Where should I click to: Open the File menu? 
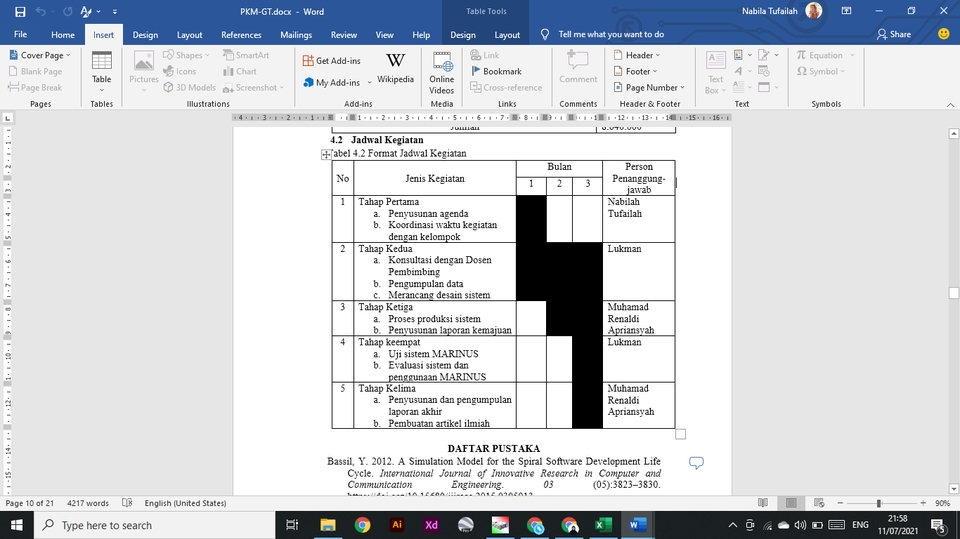coord(20,34)
